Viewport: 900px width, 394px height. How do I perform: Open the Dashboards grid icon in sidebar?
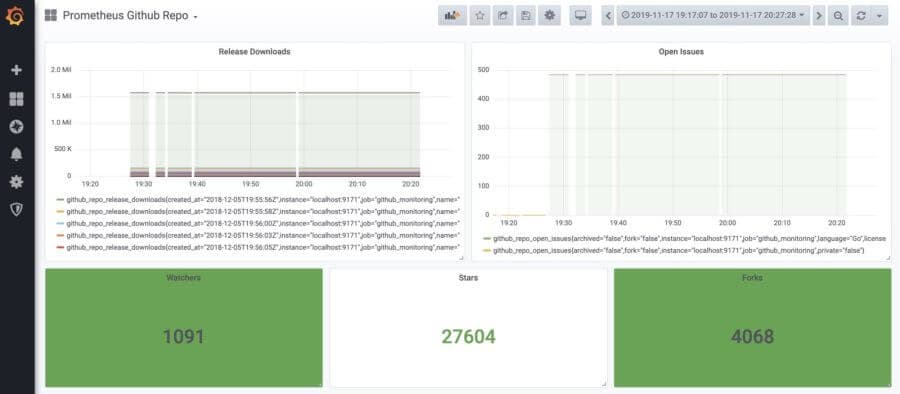tap(16, 99)
